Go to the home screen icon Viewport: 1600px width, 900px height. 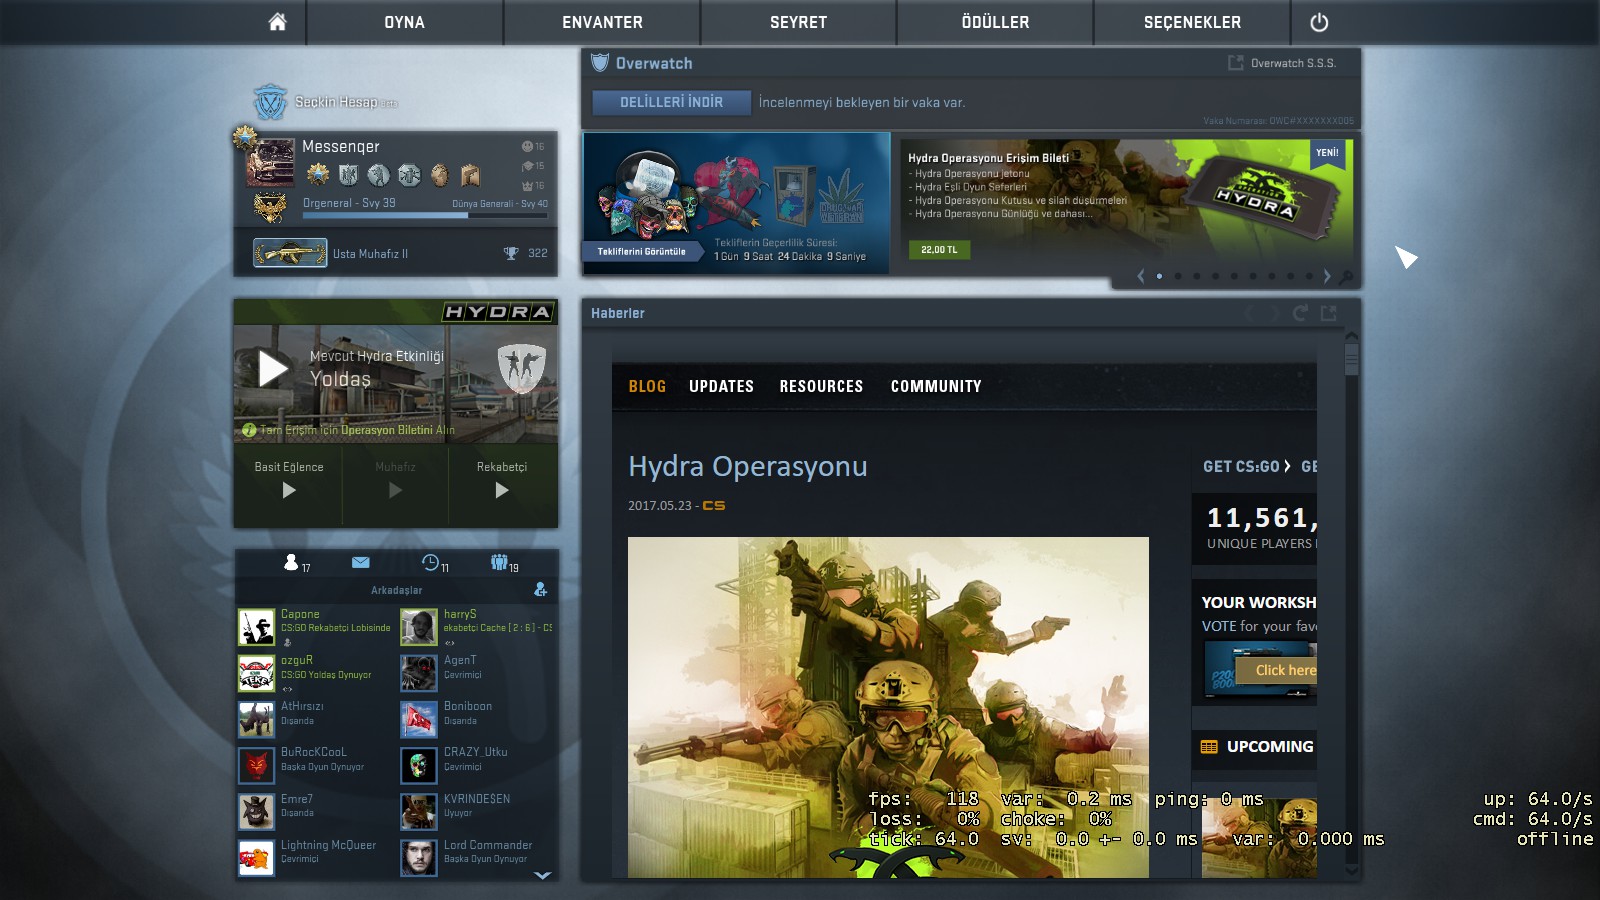click(x=277, y=22)
